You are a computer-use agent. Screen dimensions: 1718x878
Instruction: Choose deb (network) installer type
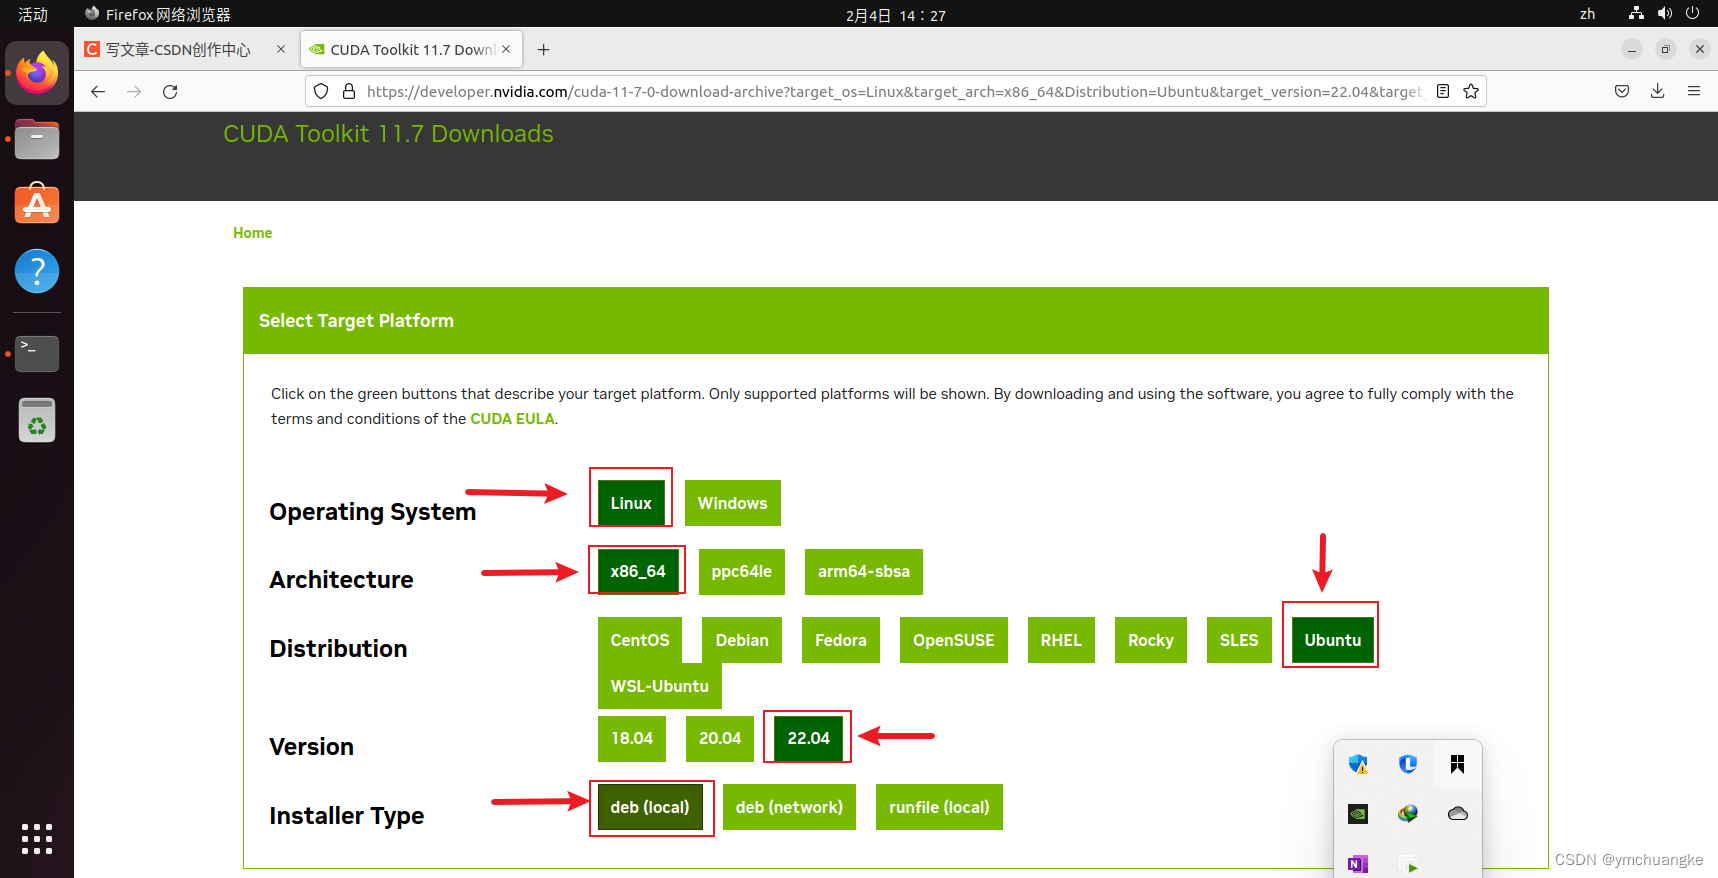point(789,807)
